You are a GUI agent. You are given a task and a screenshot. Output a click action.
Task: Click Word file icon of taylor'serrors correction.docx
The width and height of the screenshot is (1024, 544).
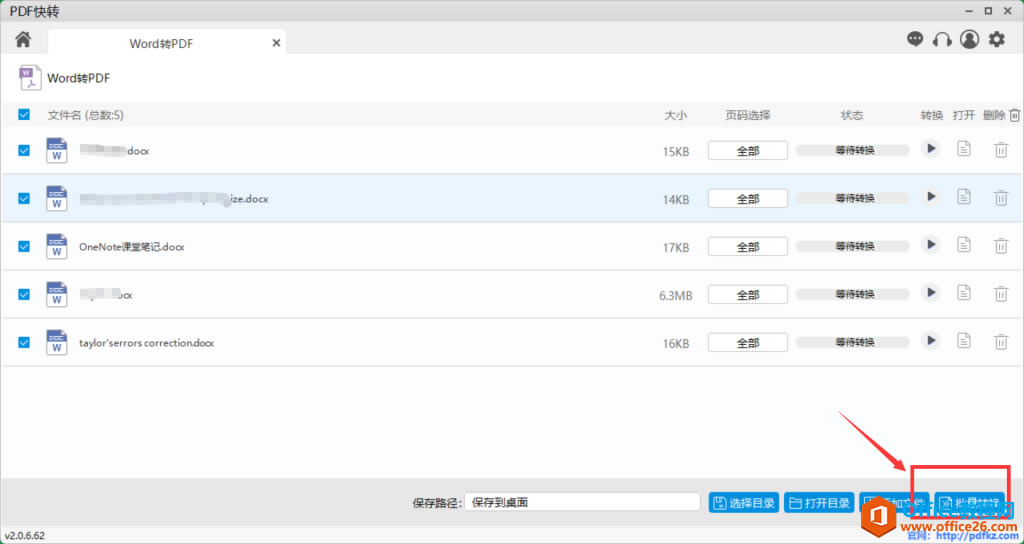[x=57, y=342]
